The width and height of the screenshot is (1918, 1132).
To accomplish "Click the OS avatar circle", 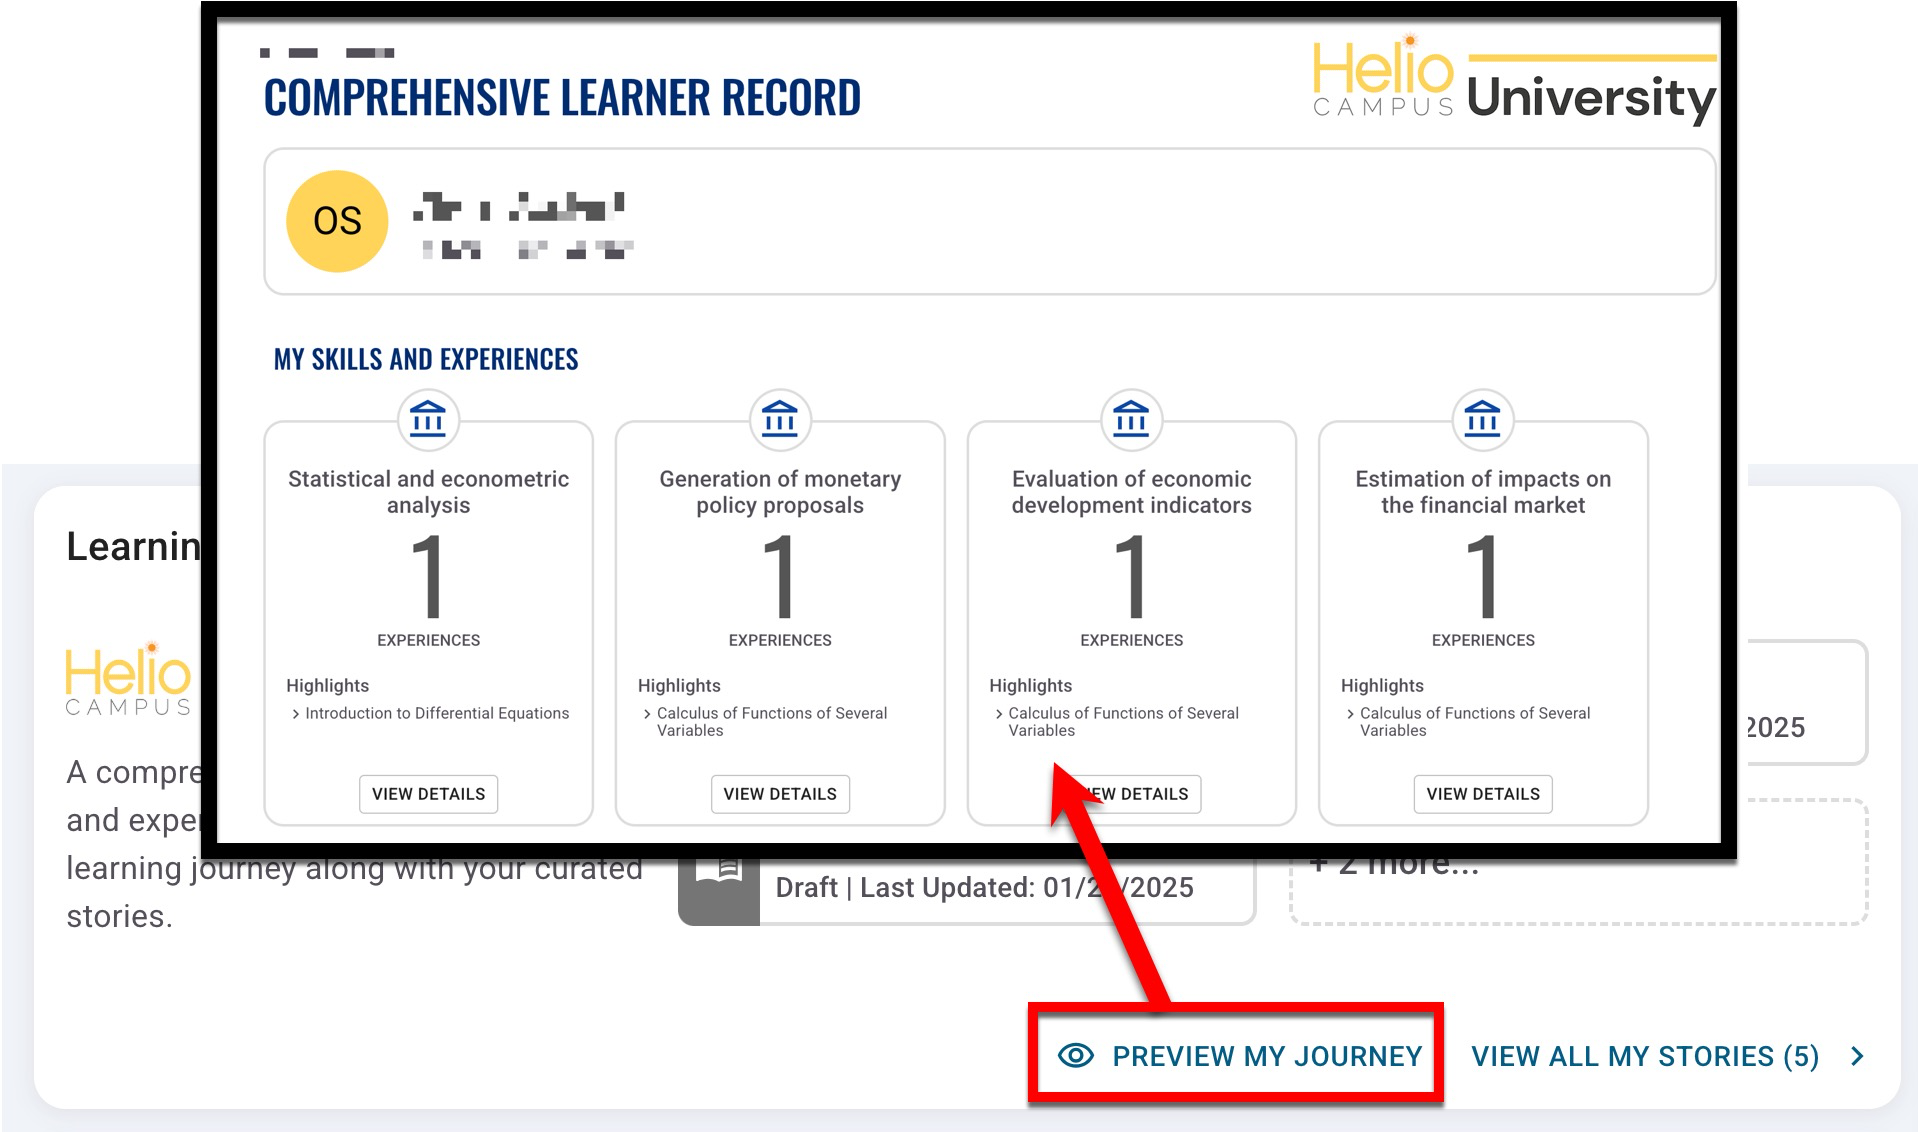I will 337,221.
